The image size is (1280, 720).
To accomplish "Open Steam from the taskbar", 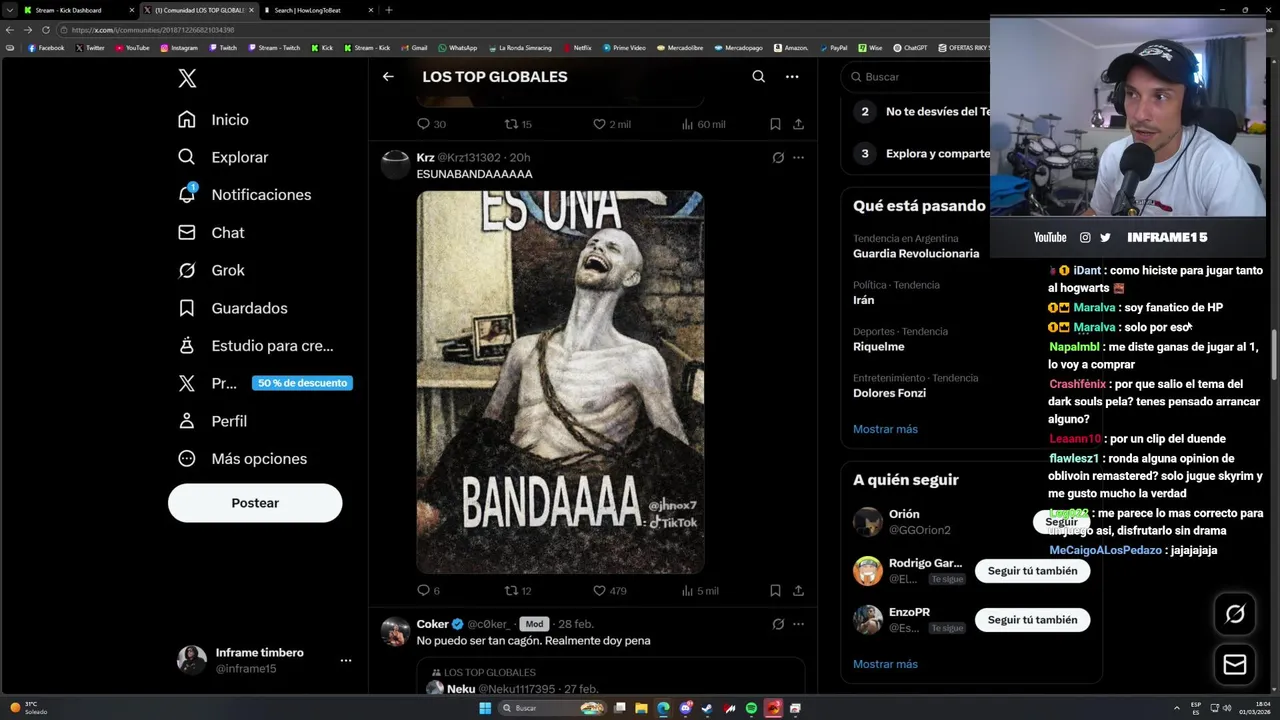I will click(707, 708).
